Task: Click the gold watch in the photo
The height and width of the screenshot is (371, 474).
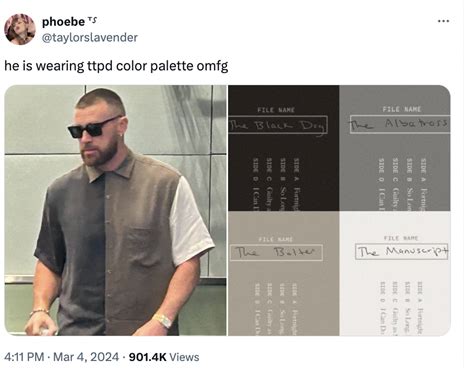Action: [x=163, y=321]
